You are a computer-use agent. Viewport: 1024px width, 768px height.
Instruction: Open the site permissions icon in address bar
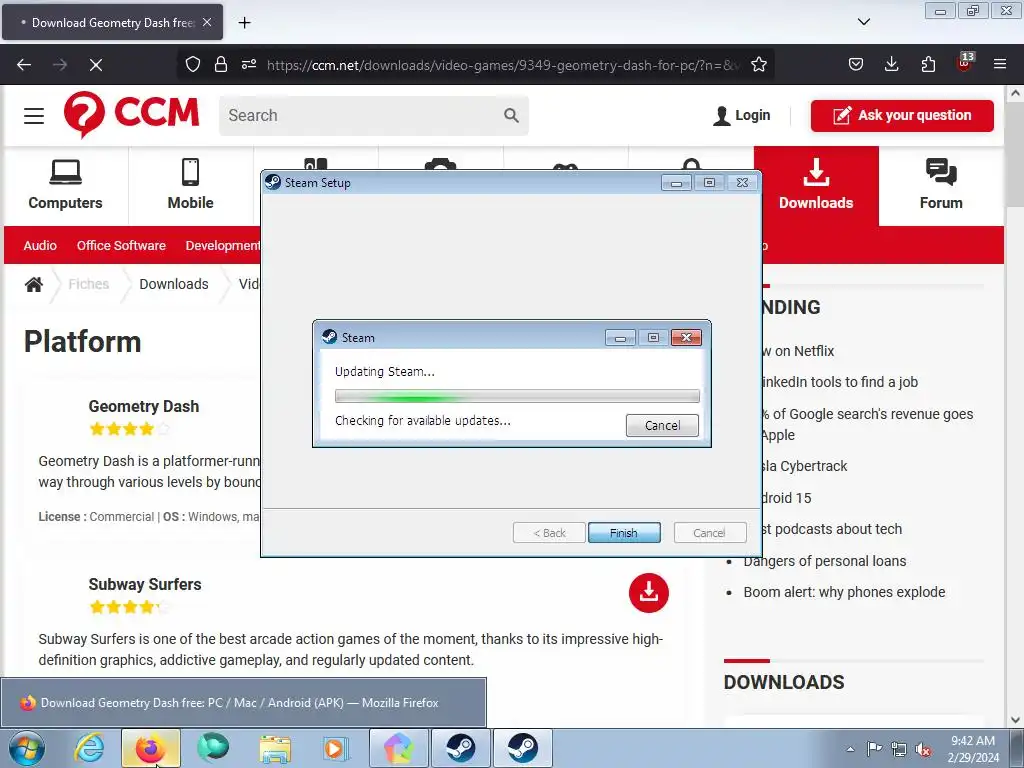[x=249, y=65]
